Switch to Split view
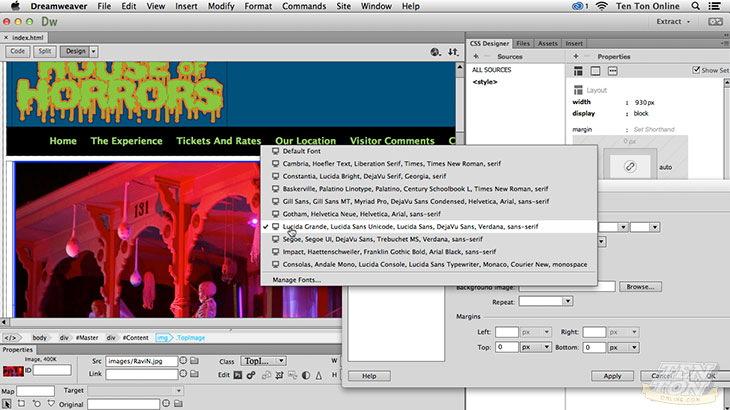The height and width of the screenshot is (410, 730). tap(45, 51)
